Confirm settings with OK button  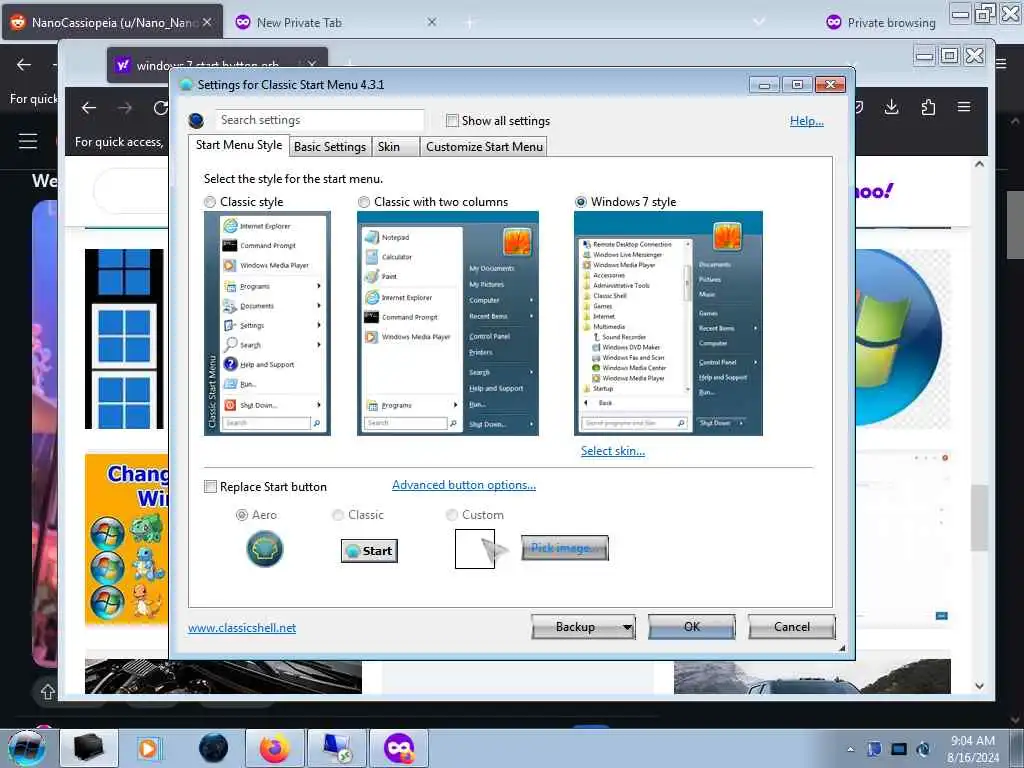(x=692, y=627)
